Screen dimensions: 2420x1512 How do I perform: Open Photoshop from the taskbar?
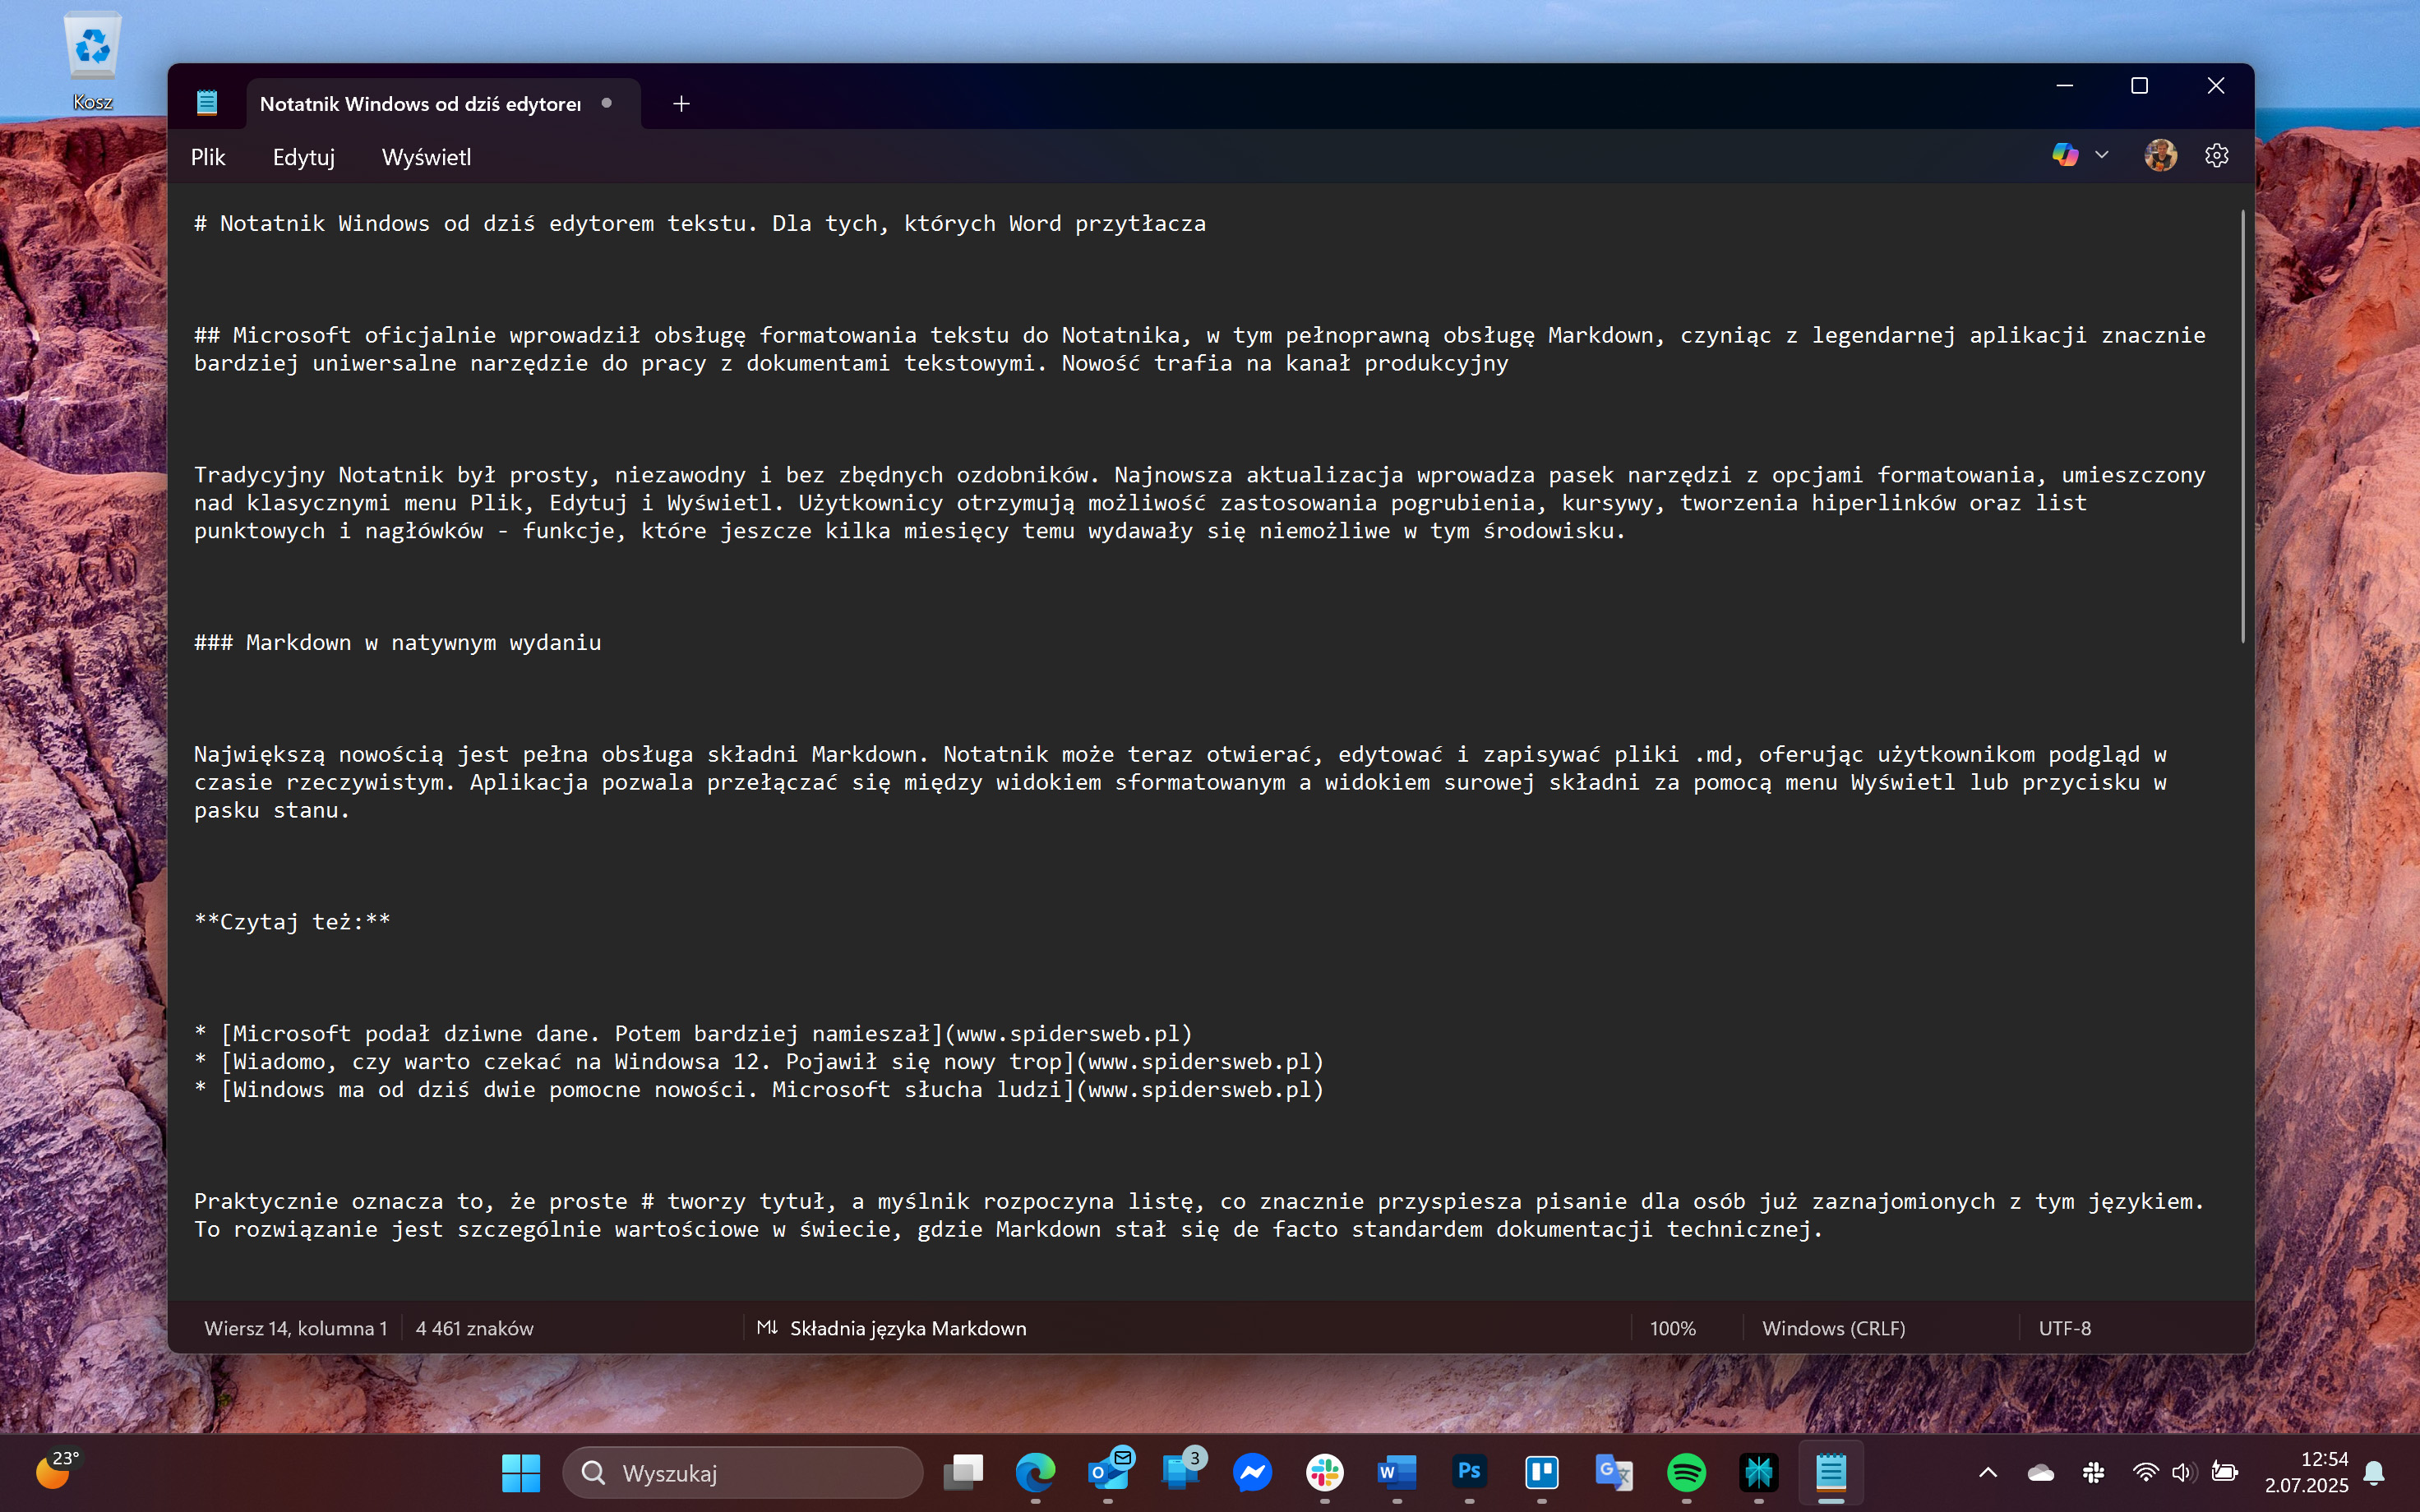coord(1469,1472)
